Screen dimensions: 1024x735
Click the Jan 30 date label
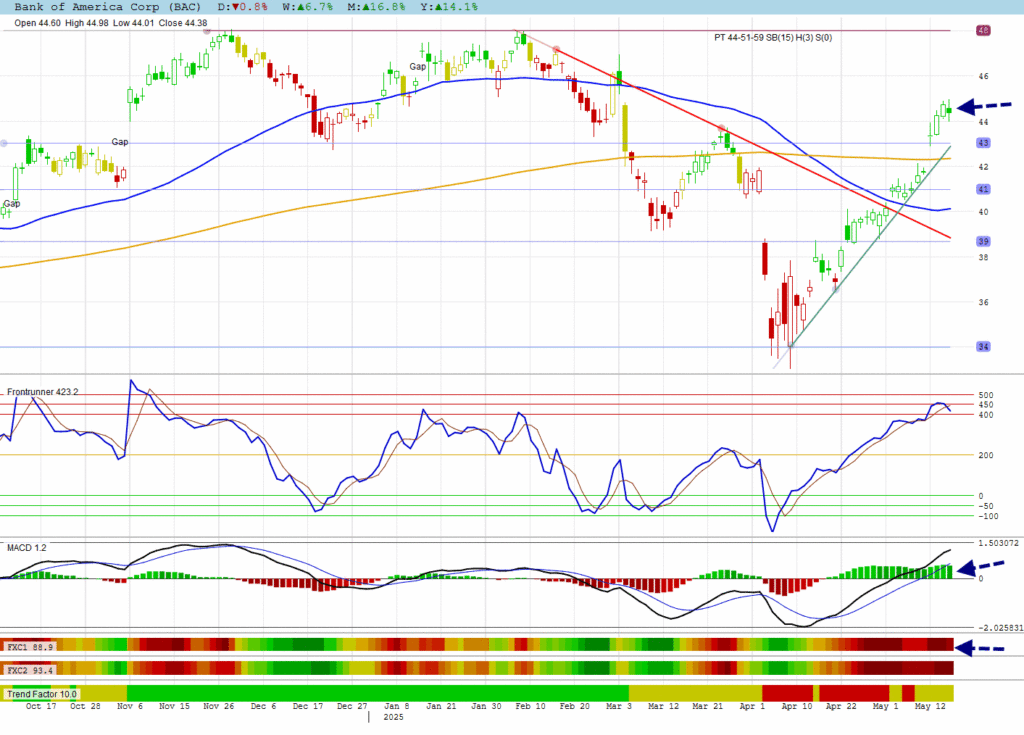(x=486, y=706)
